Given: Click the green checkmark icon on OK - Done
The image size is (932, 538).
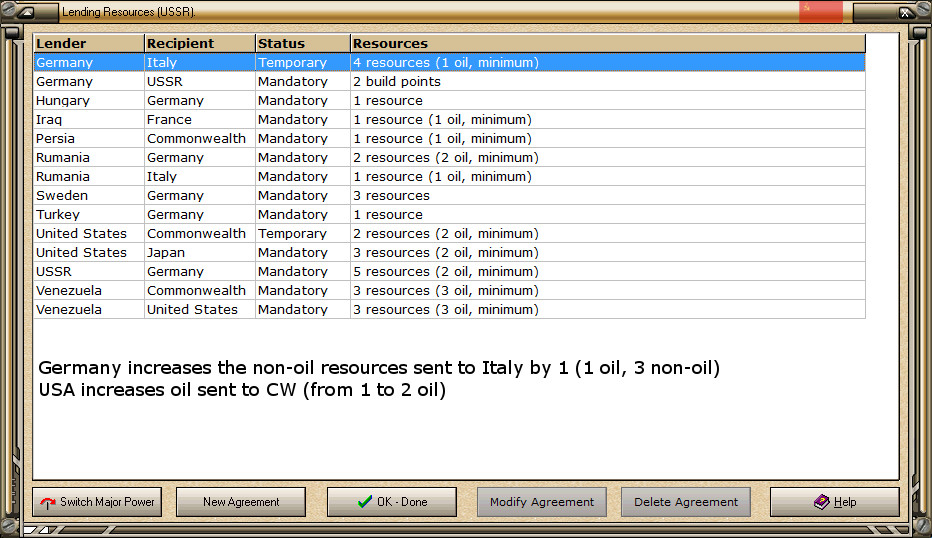Looking at the screenshot, I should tap(365, 502).
